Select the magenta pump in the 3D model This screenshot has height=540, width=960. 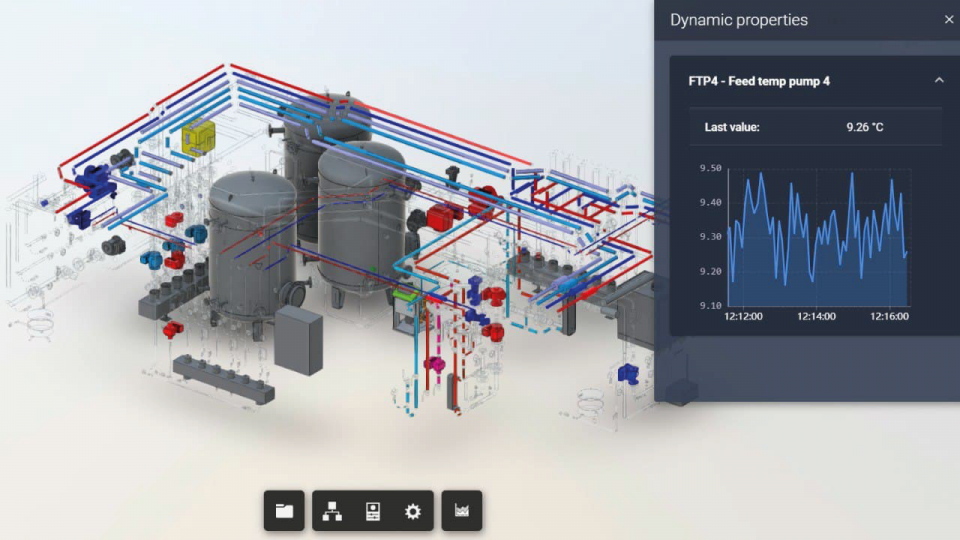point(435,364)
